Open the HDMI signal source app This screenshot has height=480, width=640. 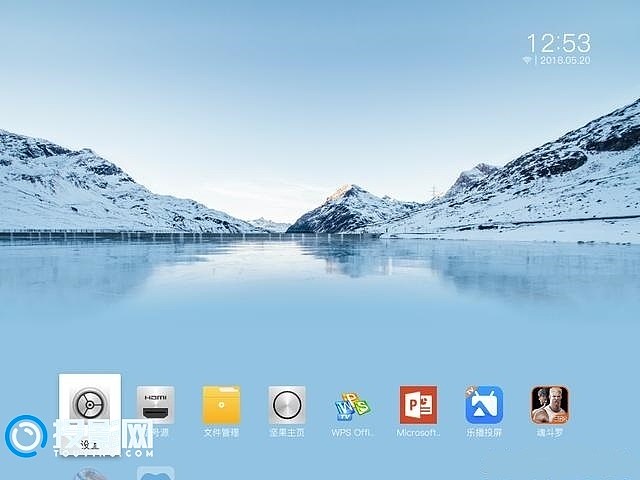point(156,405)
